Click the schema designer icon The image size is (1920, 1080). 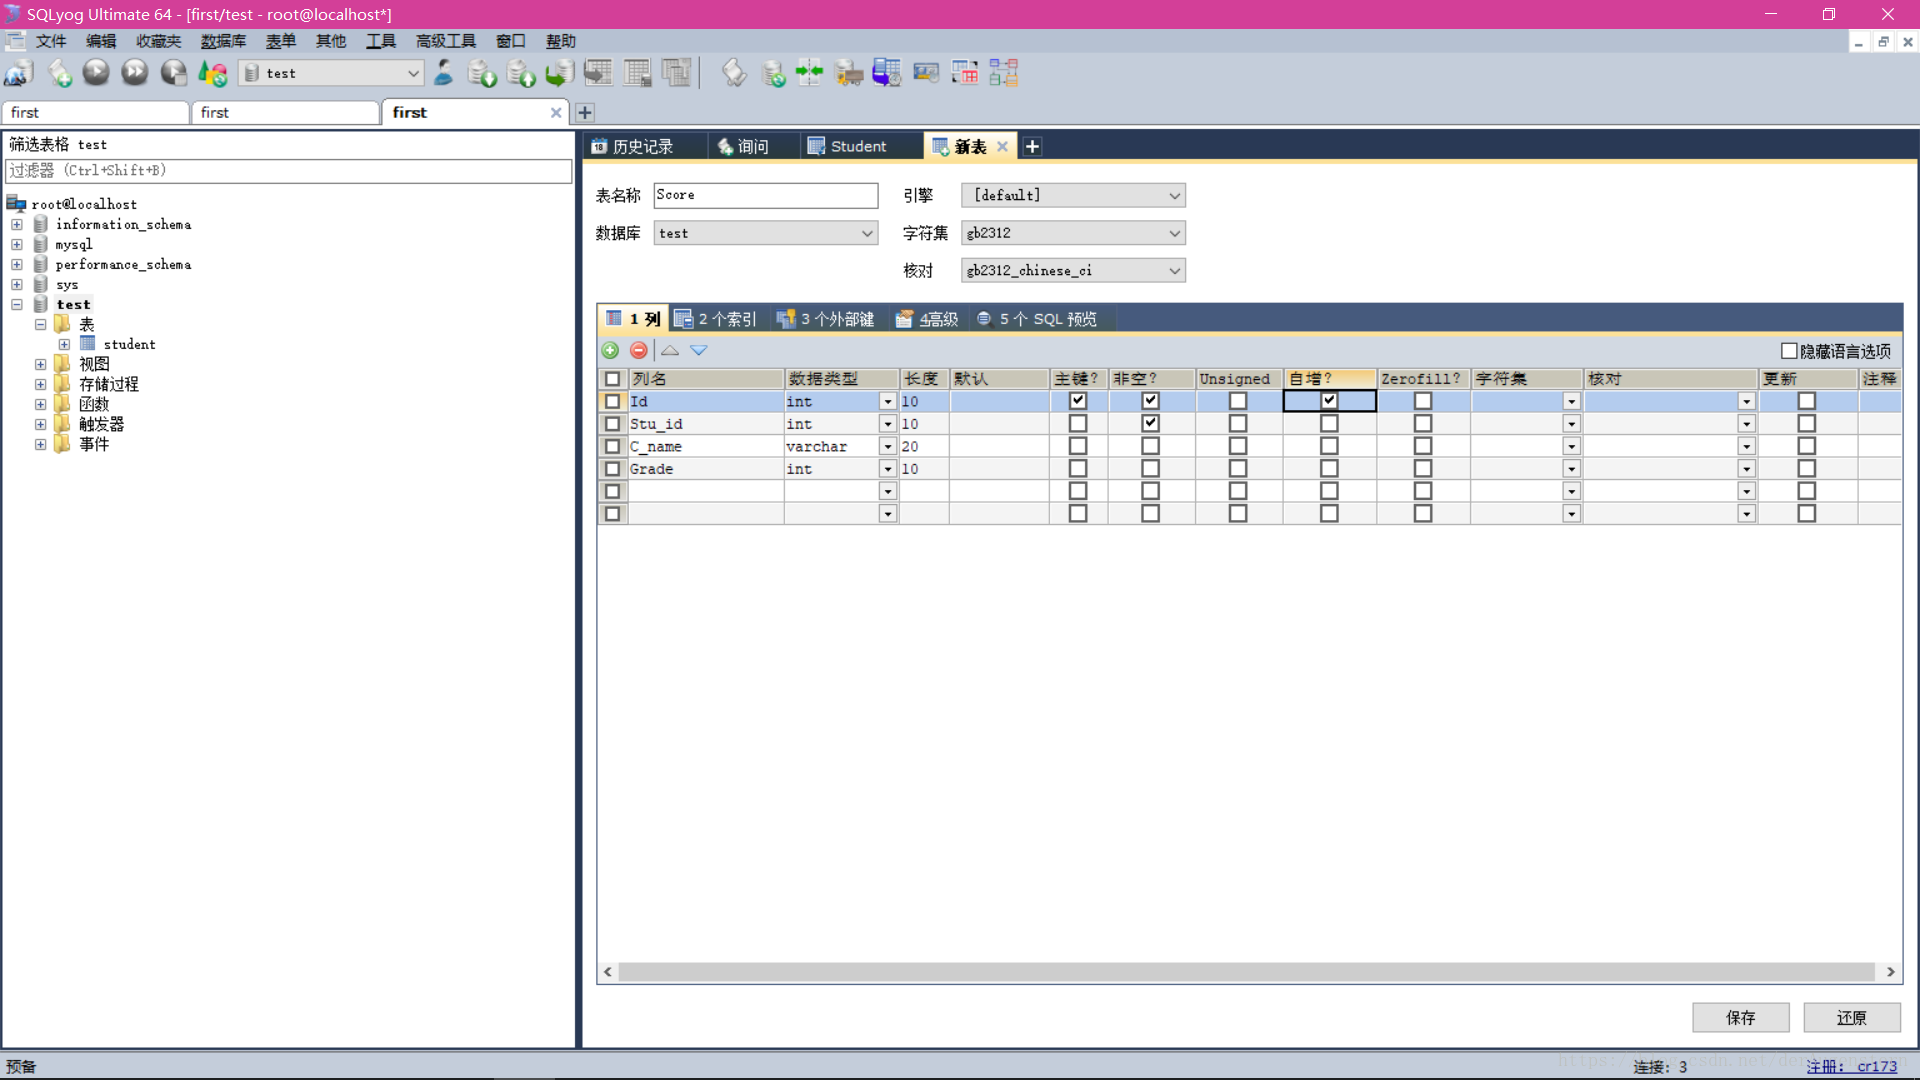[x=1004, y=73]
